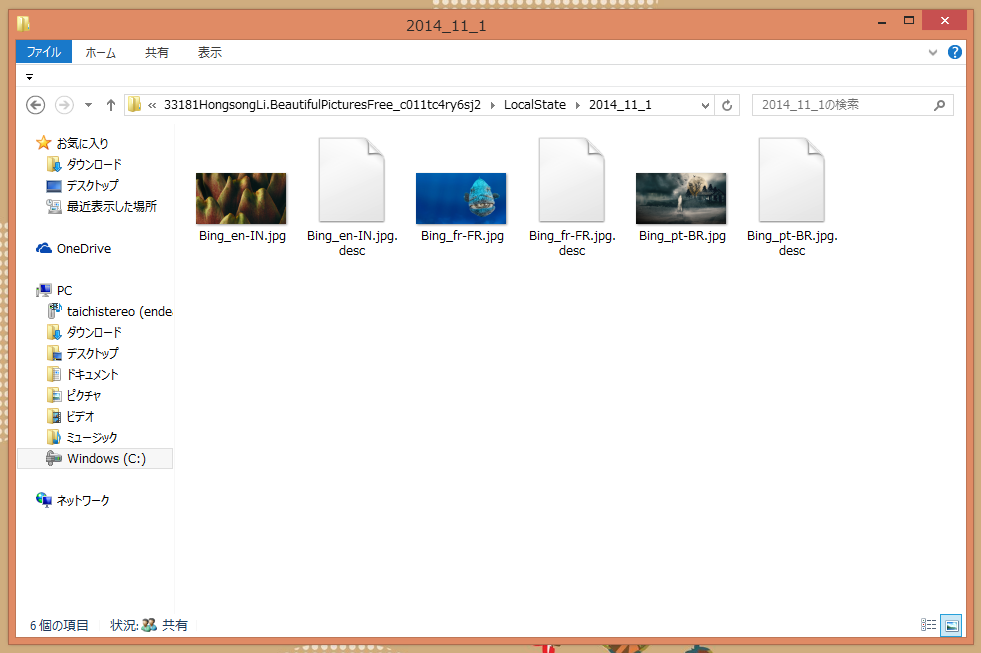The width and height of the screenshot is (981, 653).
Task: Select OneDrive in the navigation pane
Action: tap(74, 248)
